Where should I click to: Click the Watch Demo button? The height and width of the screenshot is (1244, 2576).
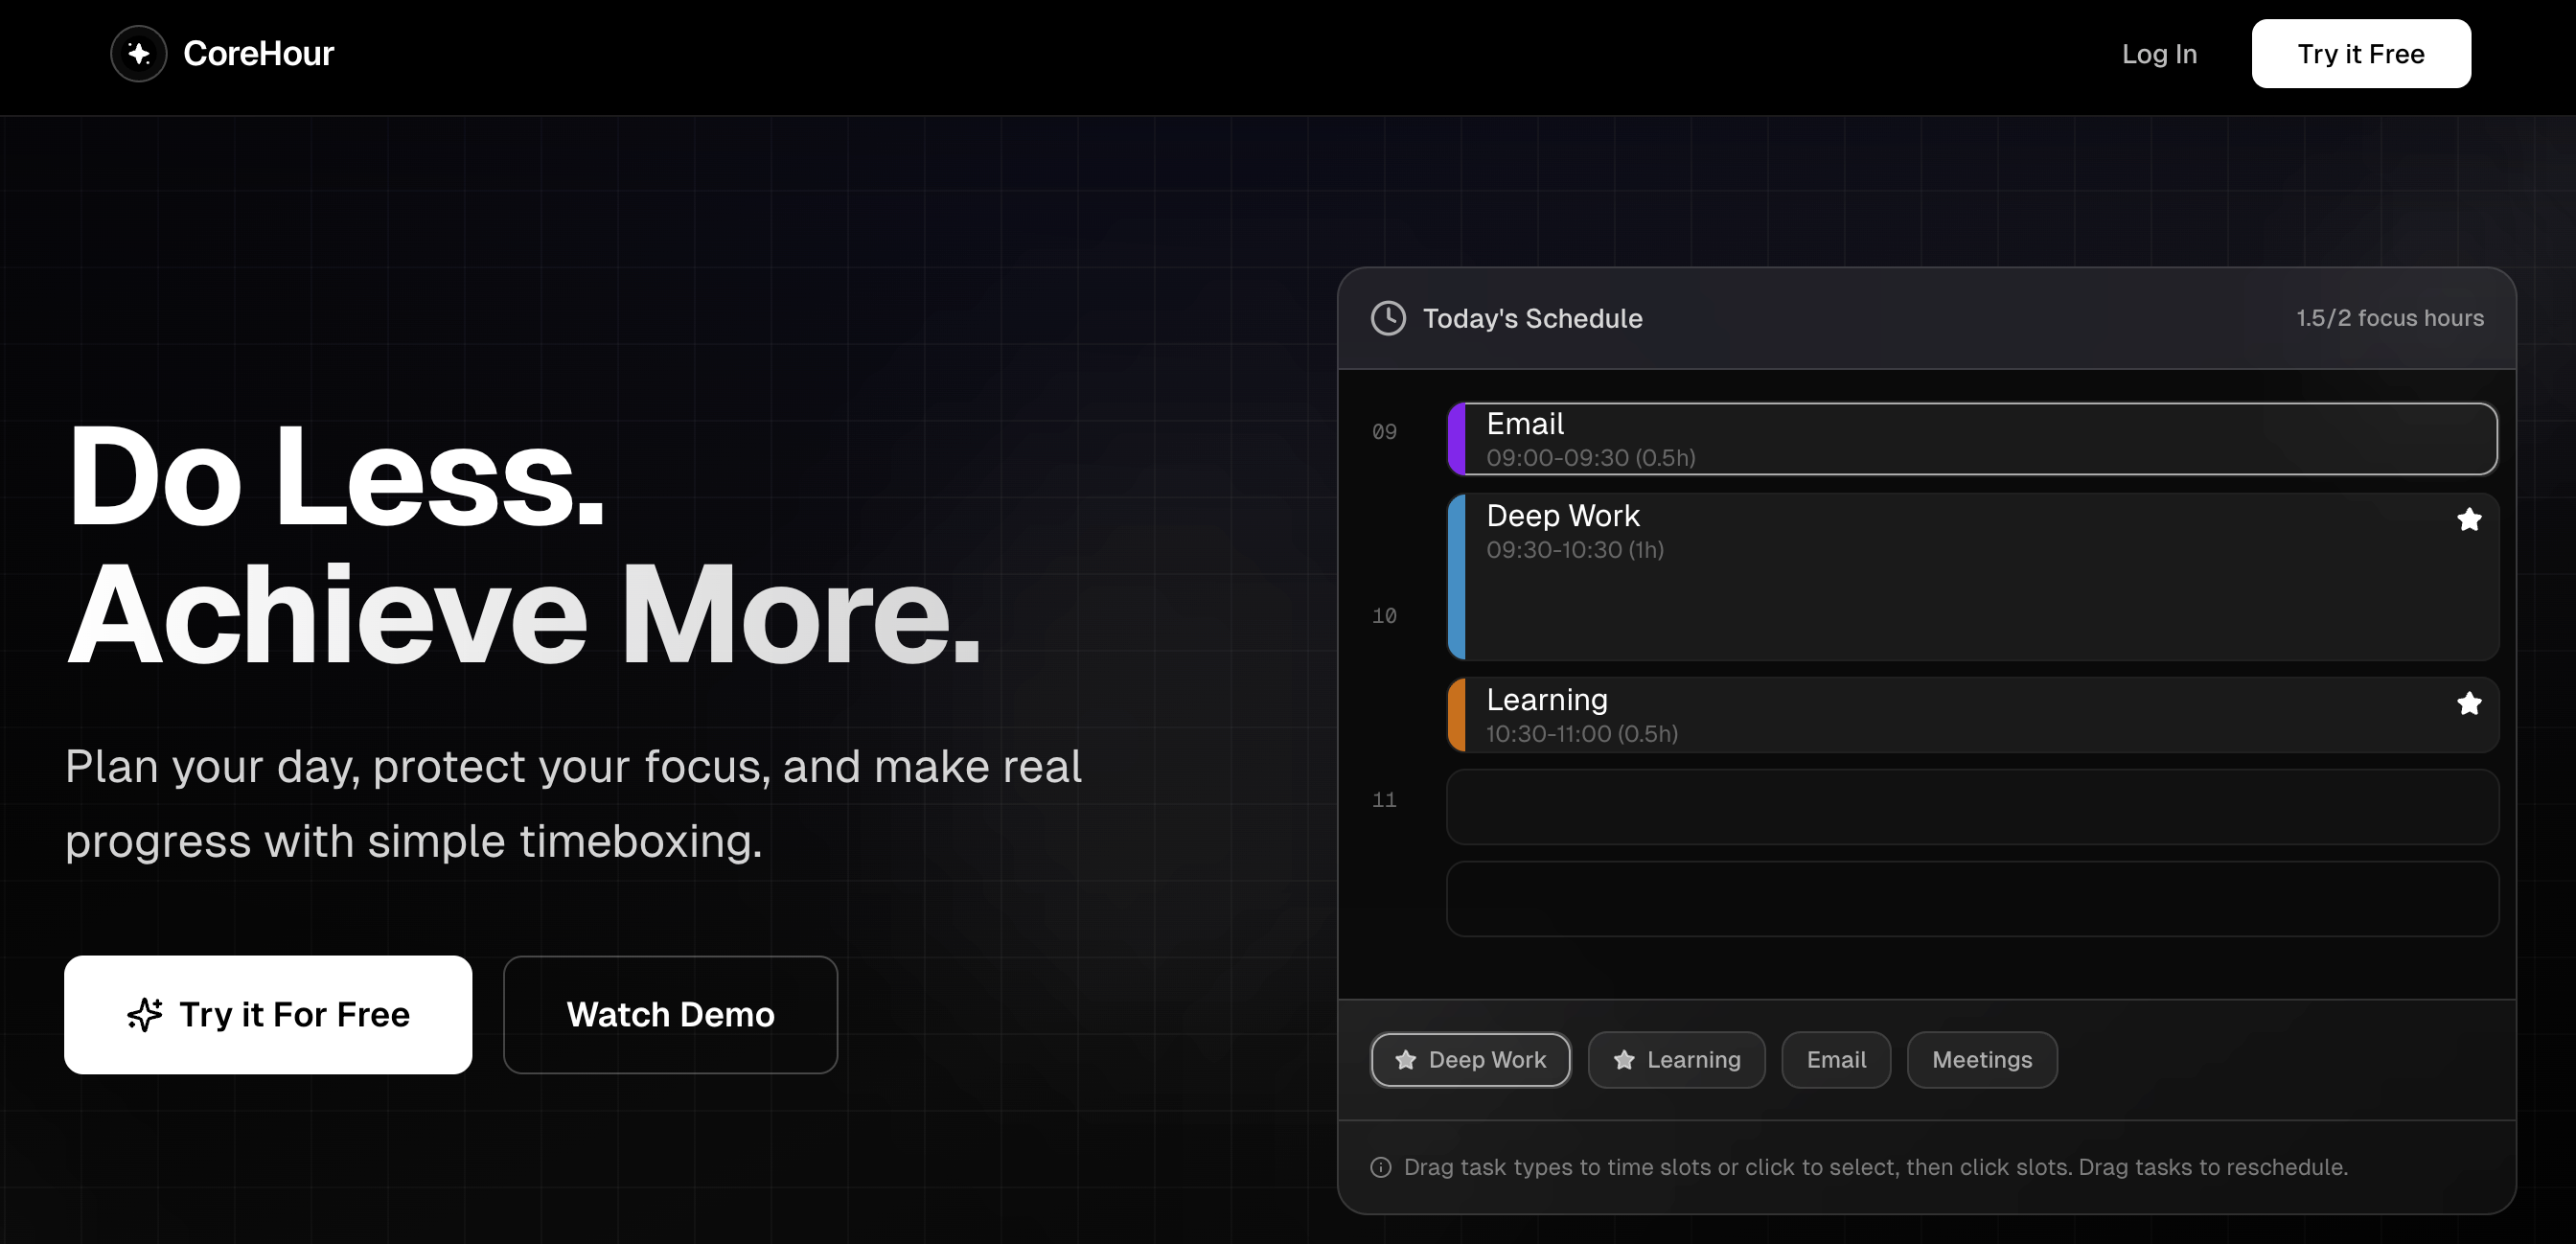click(x=670, y=1014)
